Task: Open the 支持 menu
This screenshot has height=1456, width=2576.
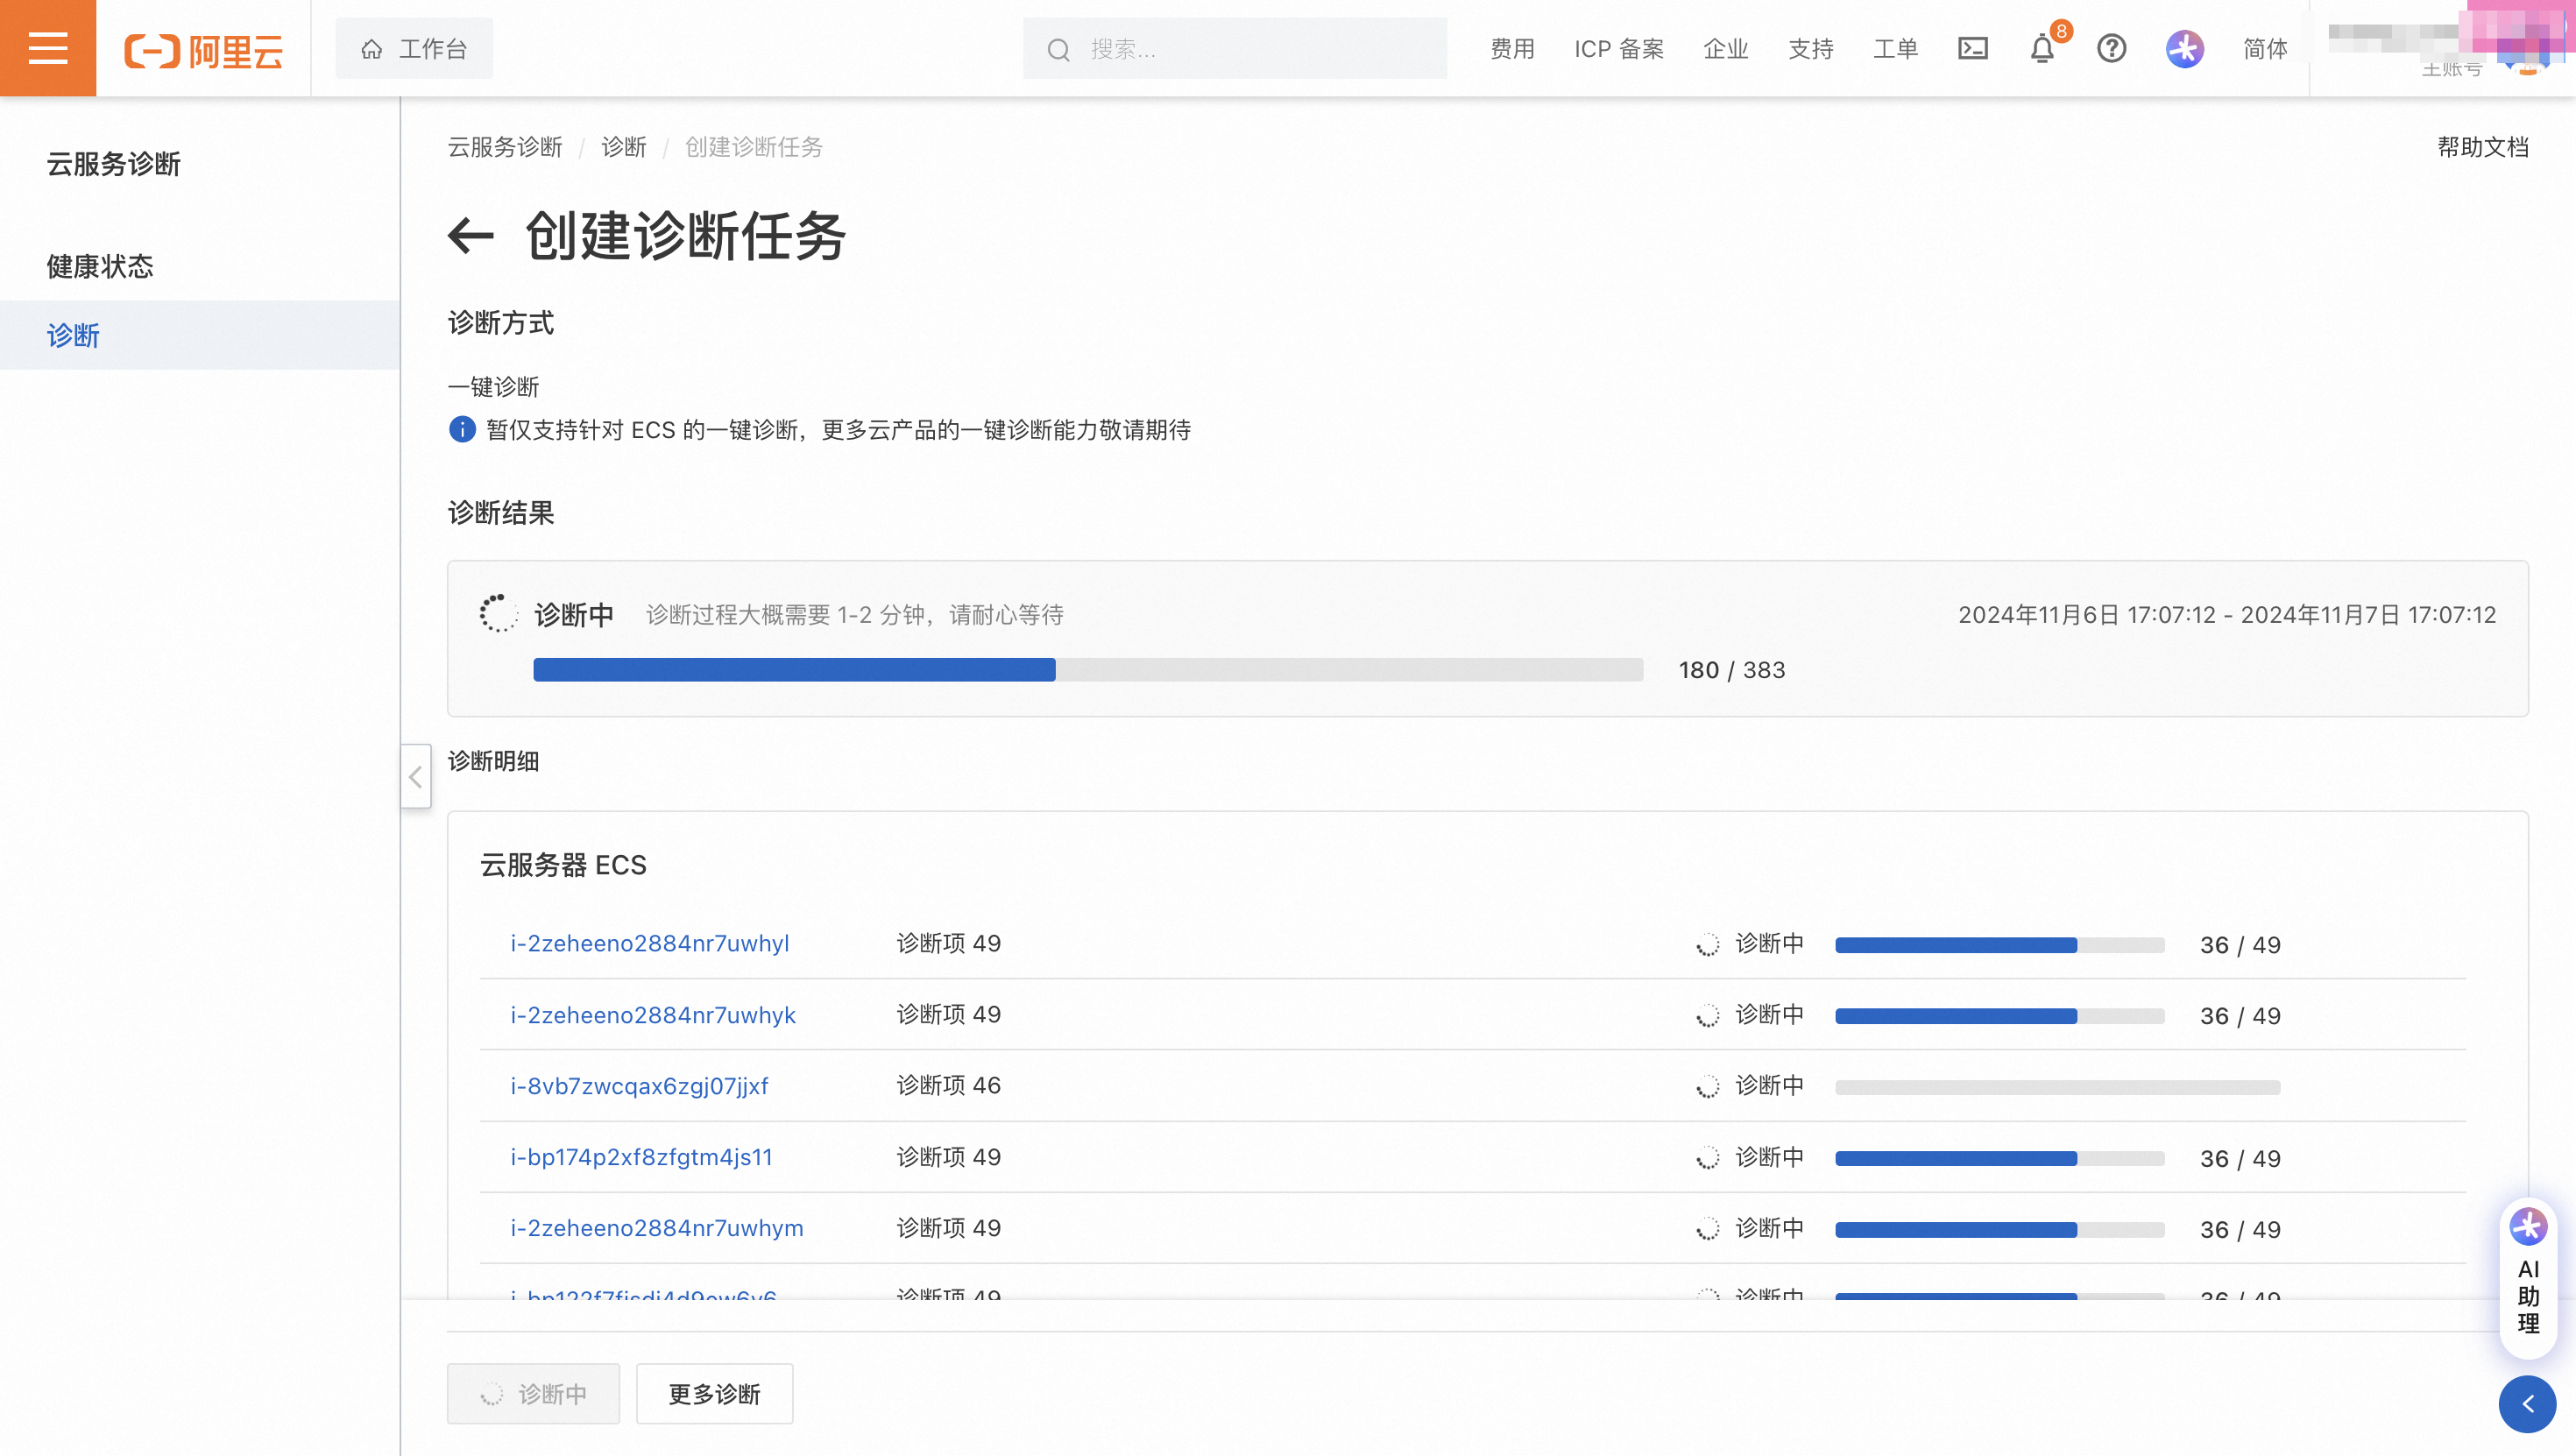Action: click(1811, 48)
